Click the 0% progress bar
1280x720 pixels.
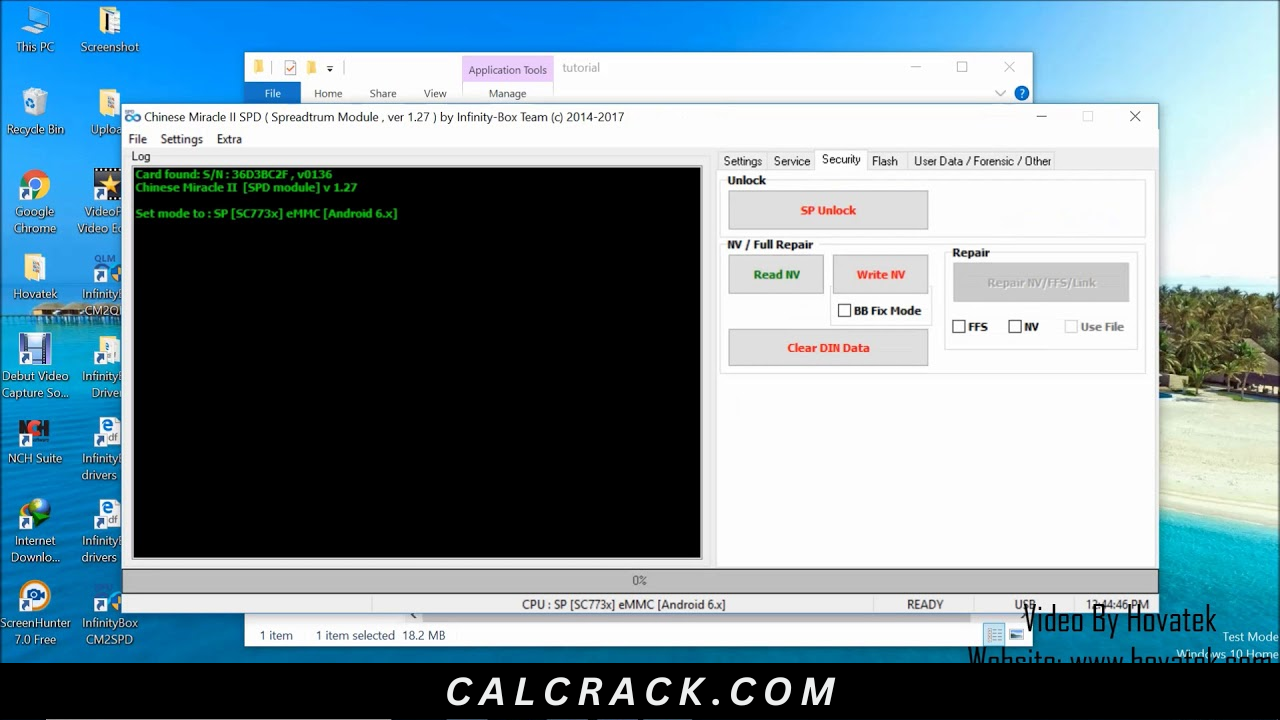(640, 580)
